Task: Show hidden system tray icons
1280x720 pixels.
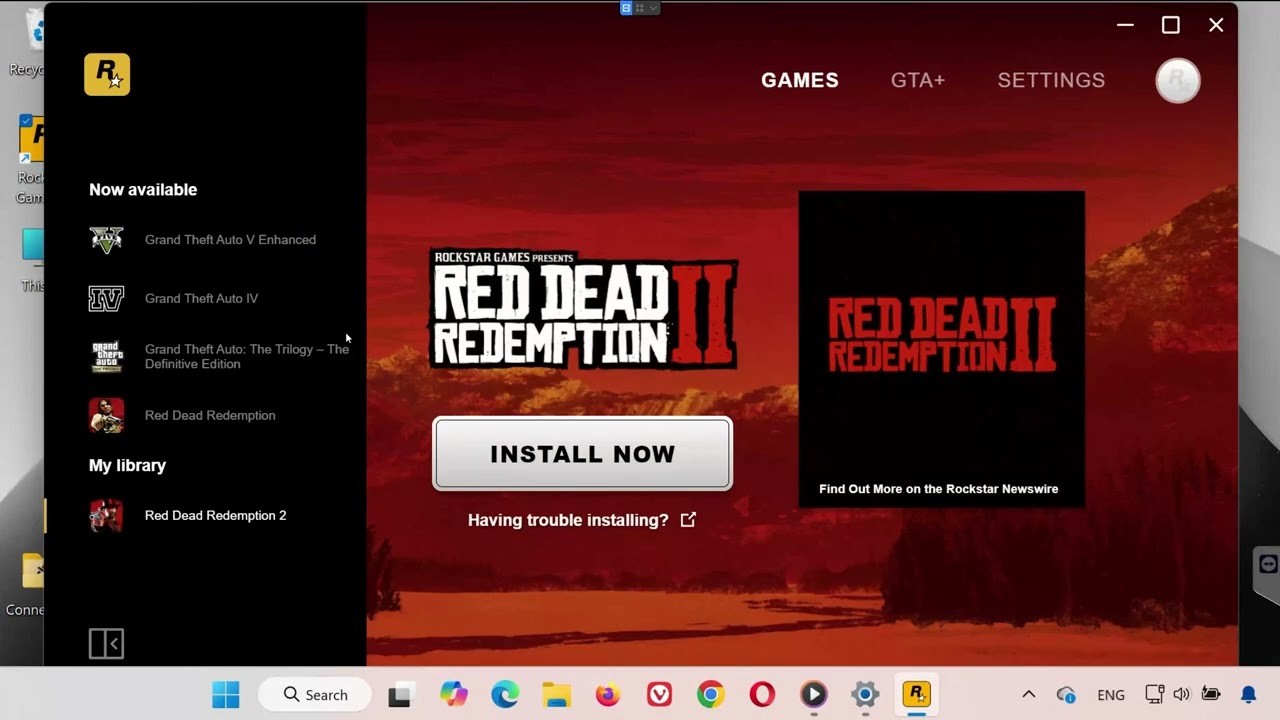Action: pyautogui.click(x=1028, y=694)
